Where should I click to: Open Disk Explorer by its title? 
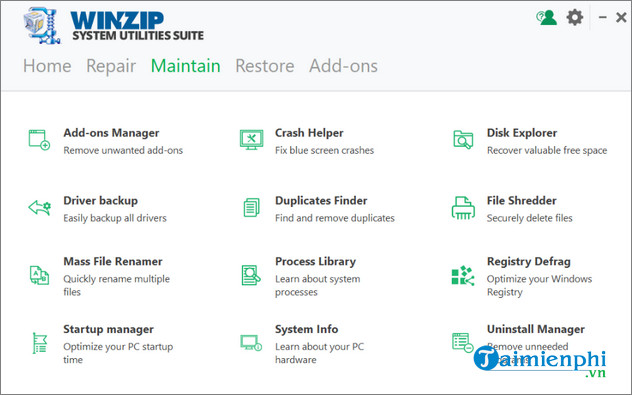522,133
